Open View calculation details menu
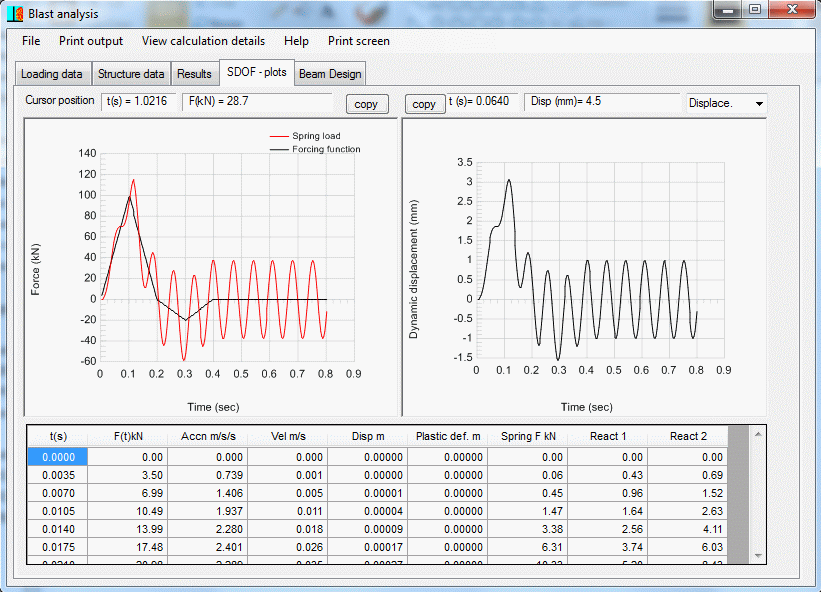821x592 pixels. coord(203,41)
